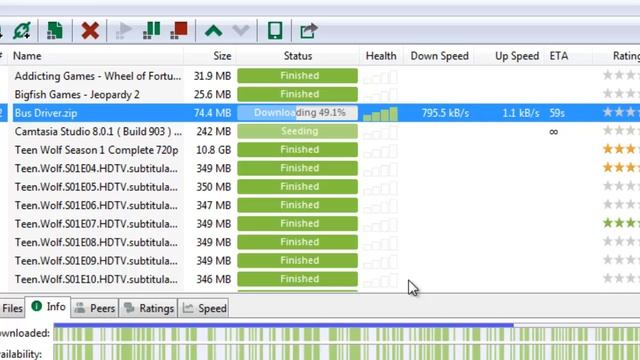Screen dimensions: 640x360
Task: Select Bigfish Games - Jeopardy 2 row
Action: pos(77,95)
